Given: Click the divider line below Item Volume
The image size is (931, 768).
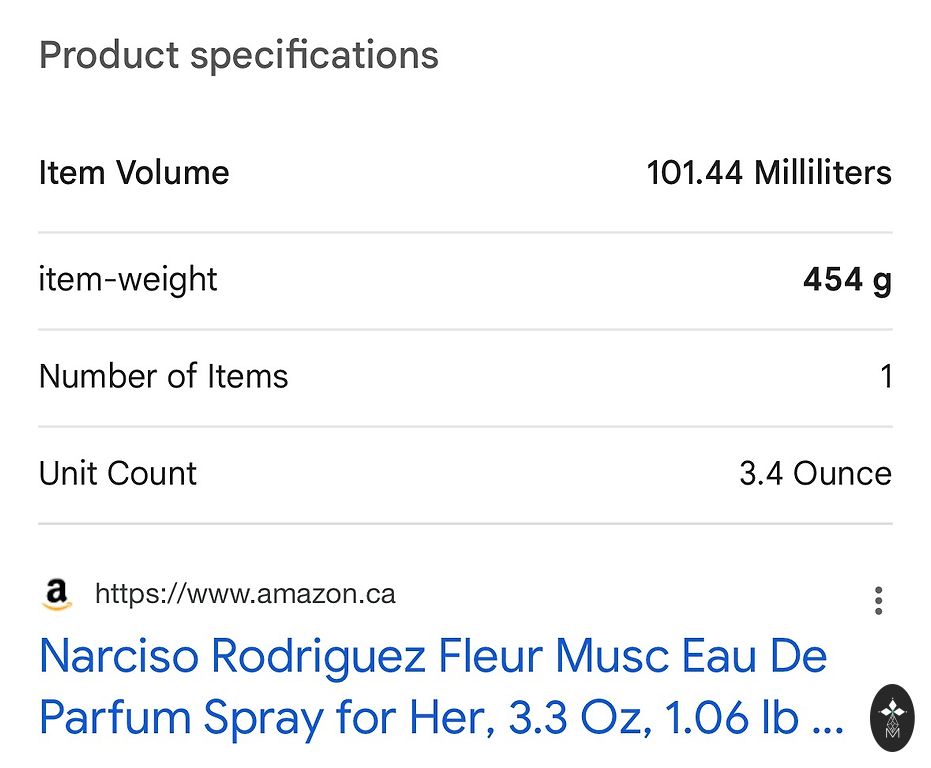Looking at the screenshot, I should [465, 232].
